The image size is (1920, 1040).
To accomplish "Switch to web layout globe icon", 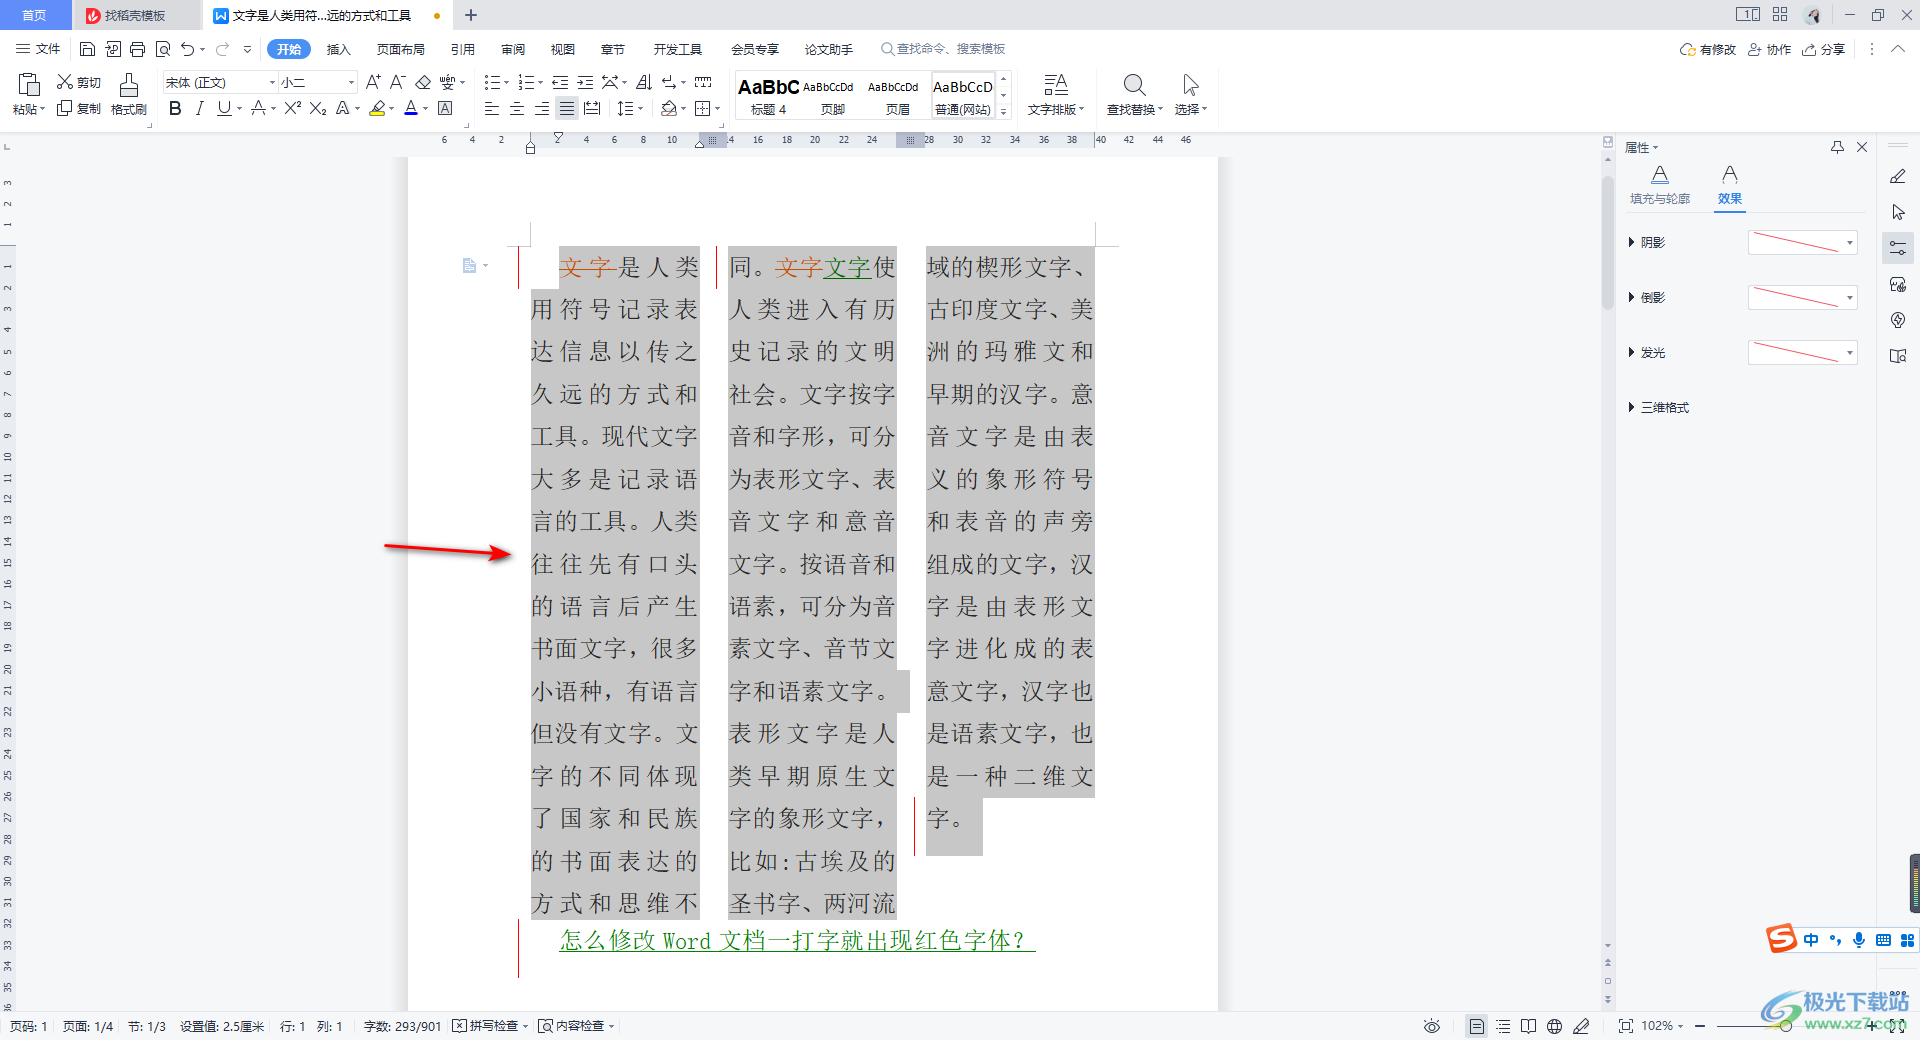I will click(1554, 1026).
